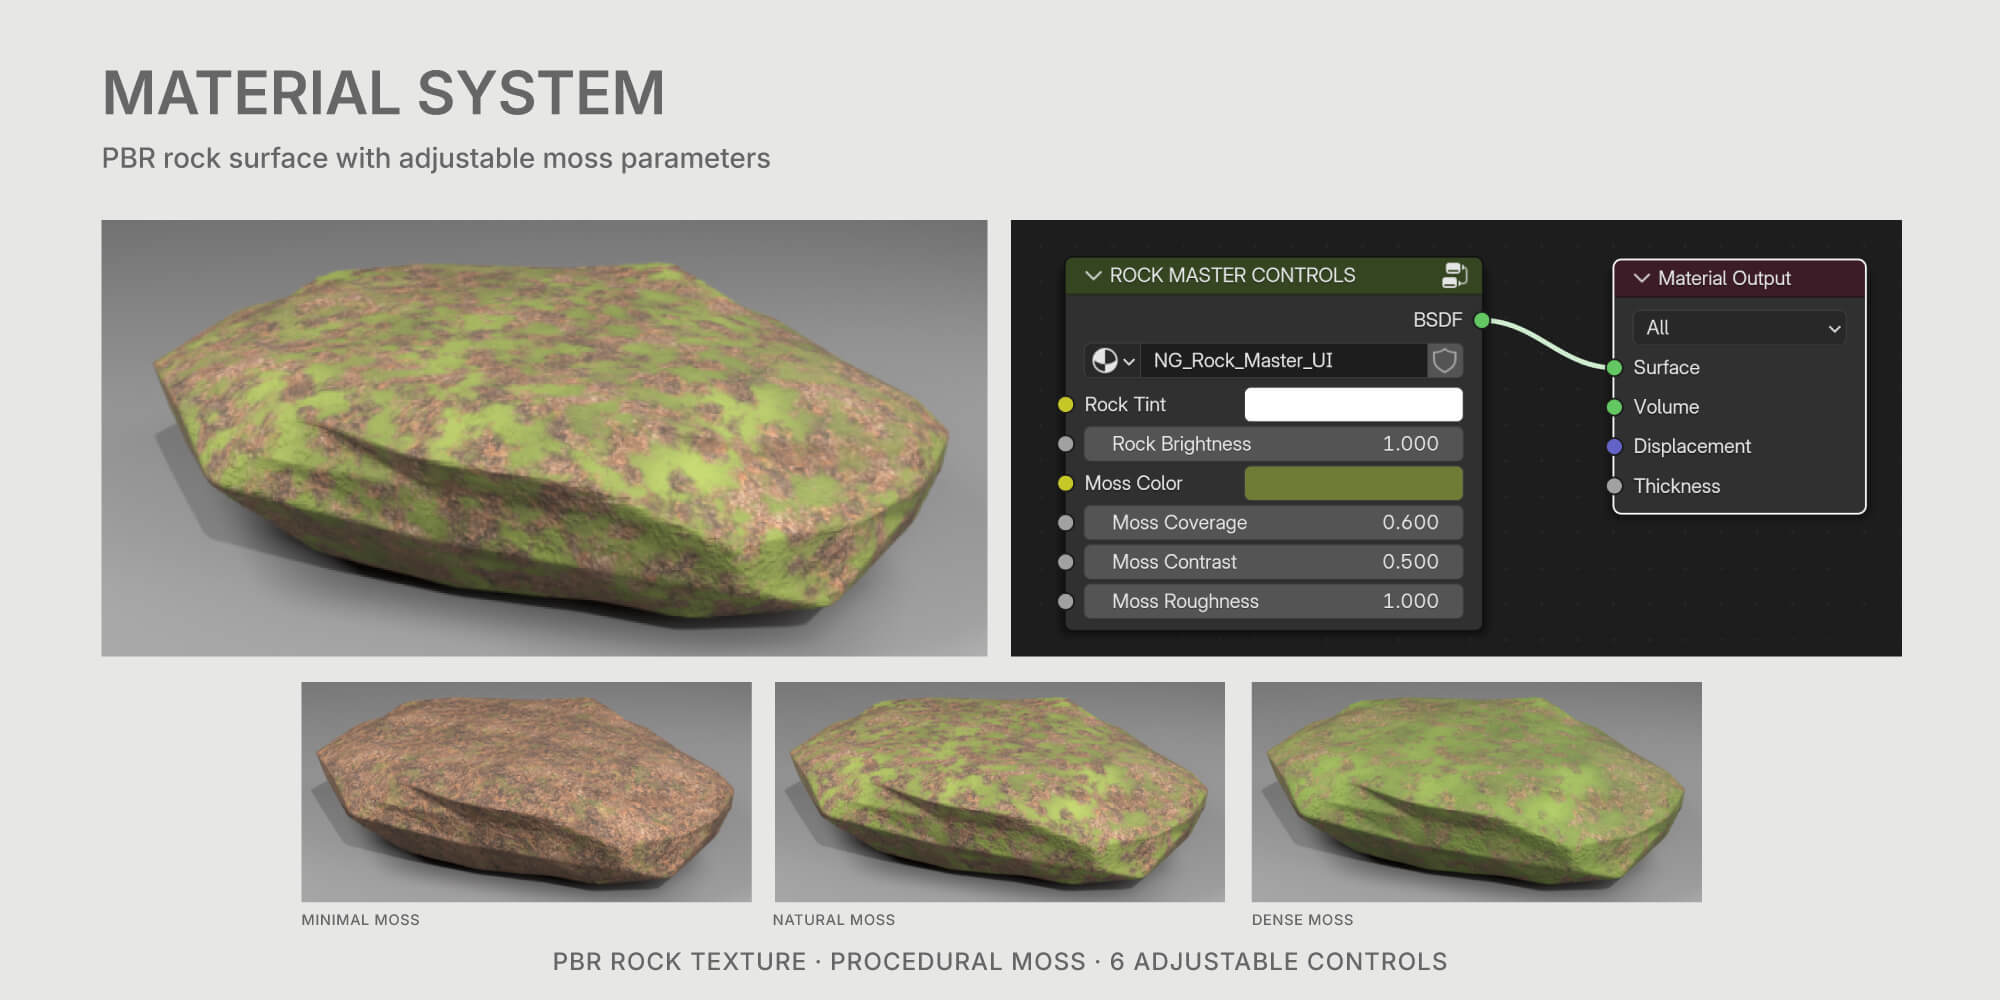Click the Thickness input socket
Screen dimensions: 2000x1000
click(x=1614, y=486)
